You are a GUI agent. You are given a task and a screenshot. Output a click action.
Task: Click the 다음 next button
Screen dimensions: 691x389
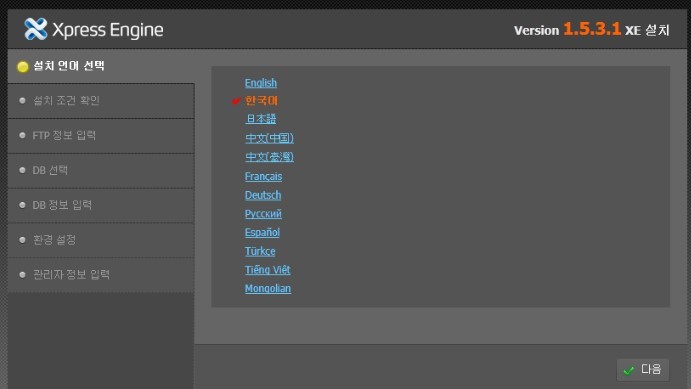pos(643,370)
